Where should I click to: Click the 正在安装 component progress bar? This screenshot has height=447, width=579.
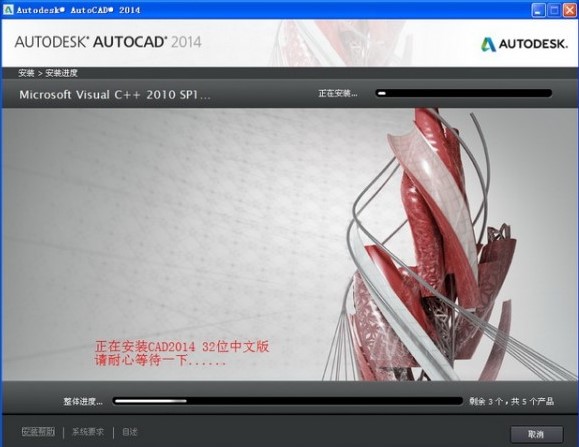[464, 93]
